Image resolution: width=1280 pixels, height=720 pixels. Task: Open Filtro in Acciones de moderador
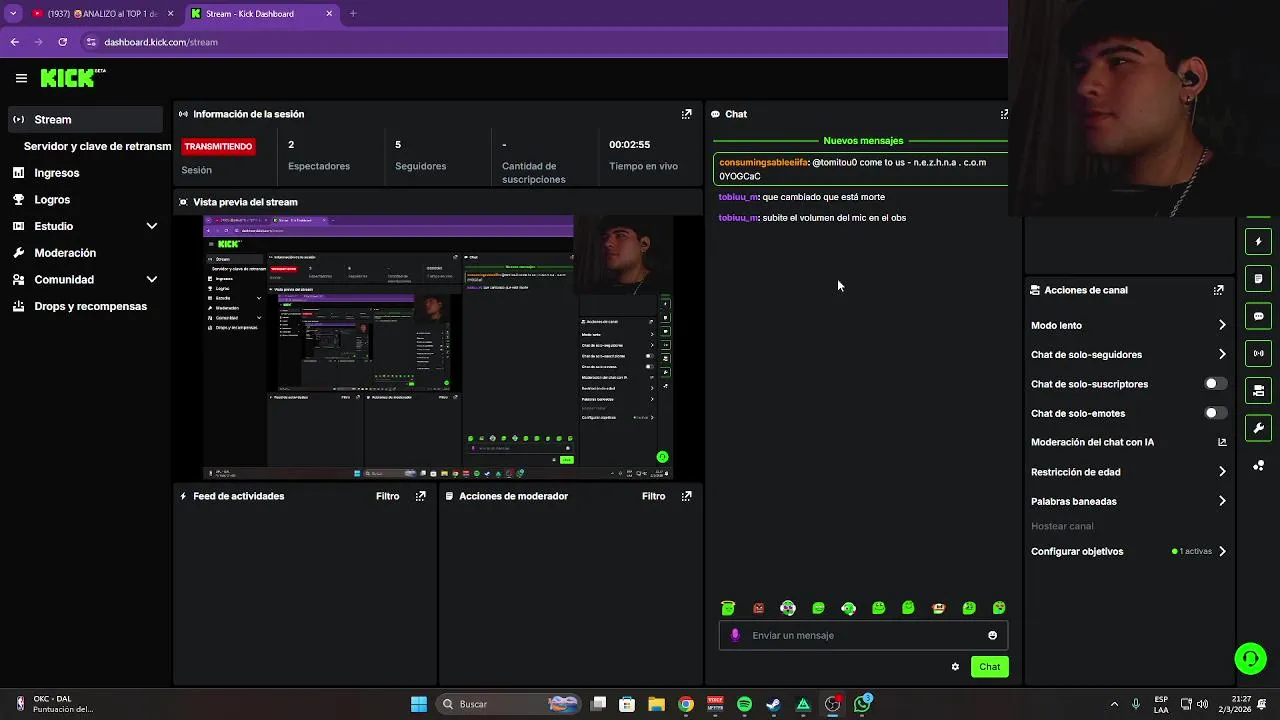point(653,496)
